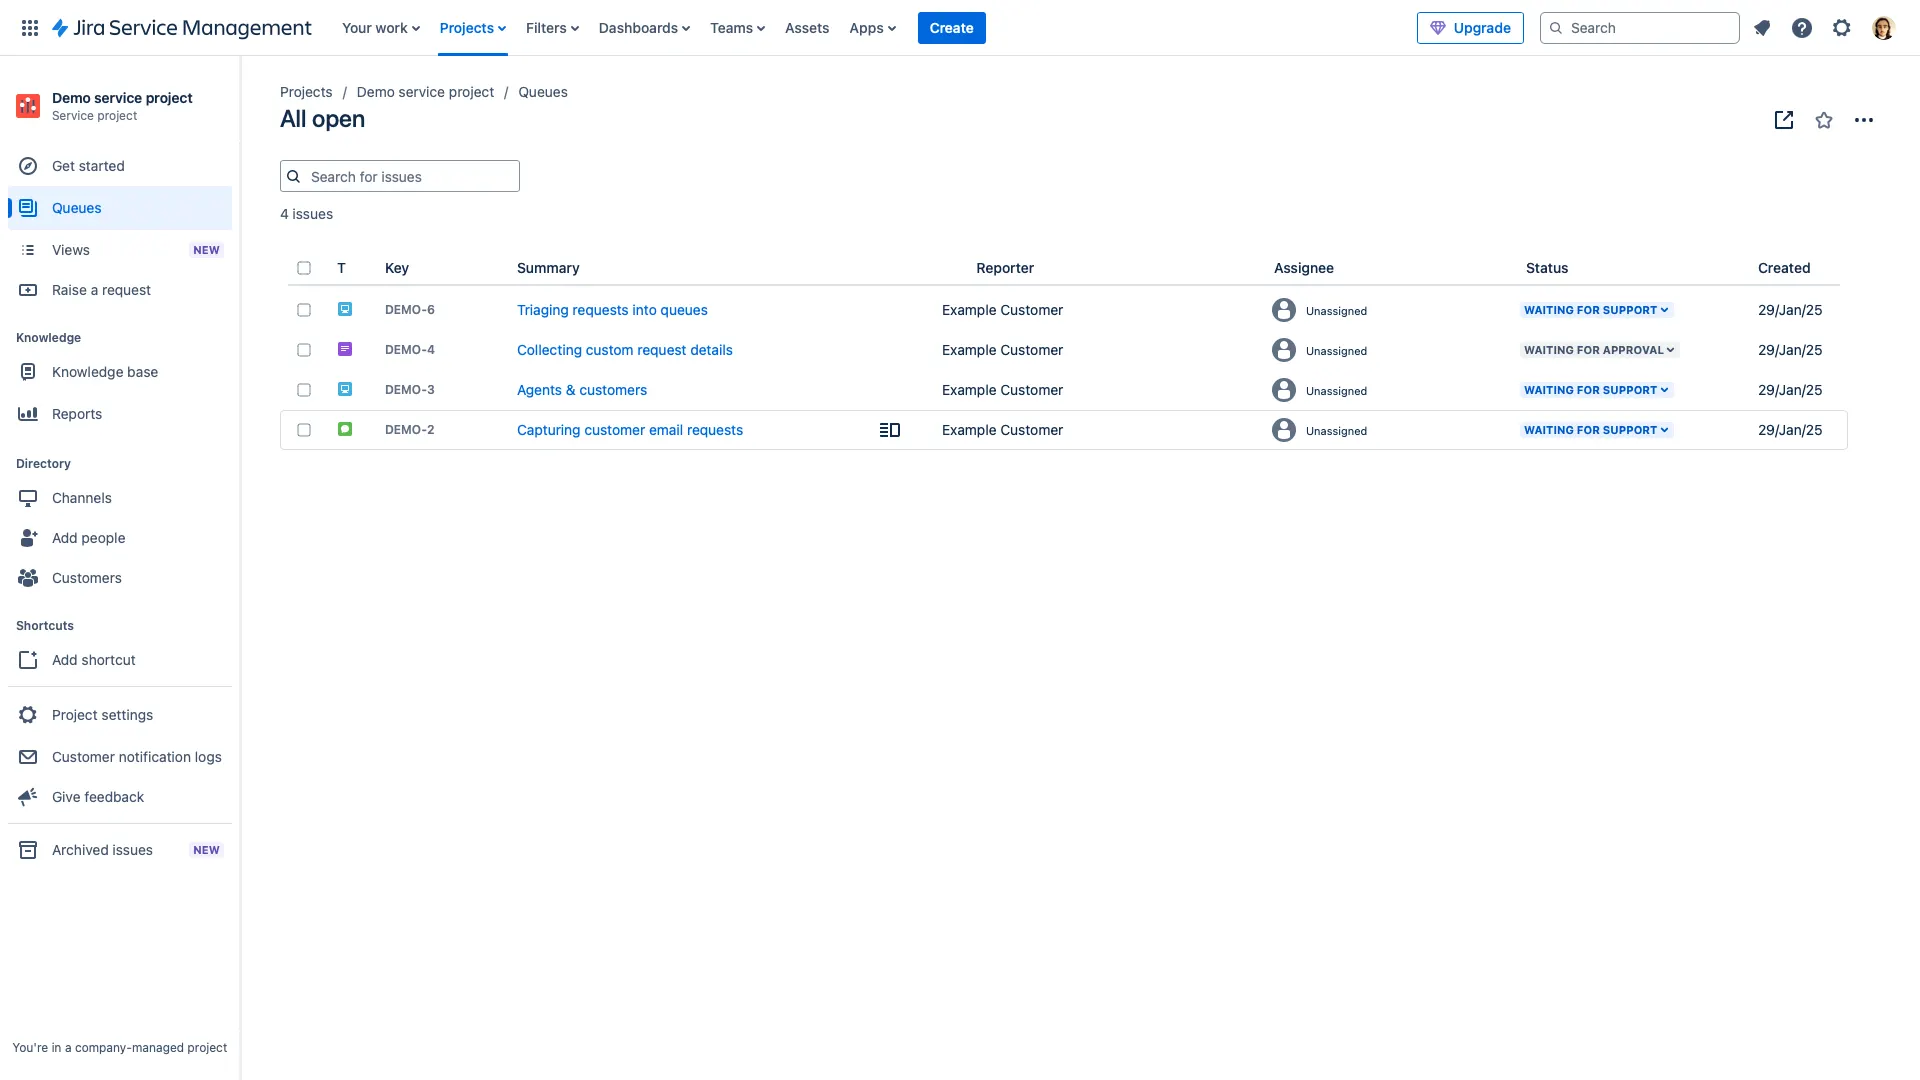Click the Archived issues box icon
This screenshot has width=1920, height=1080.
[28, 850]
